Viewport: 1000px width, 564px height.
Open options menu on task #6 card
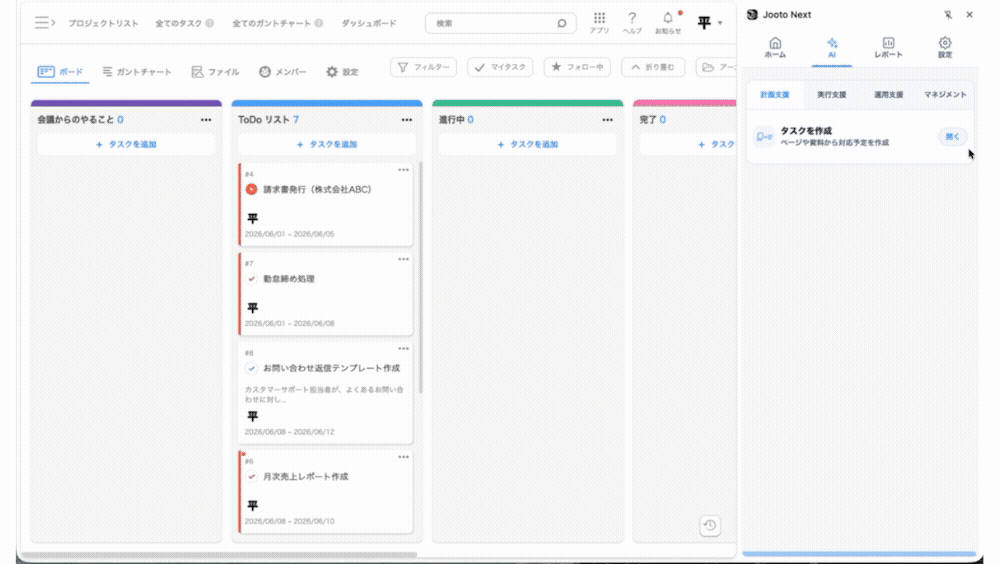404,457
